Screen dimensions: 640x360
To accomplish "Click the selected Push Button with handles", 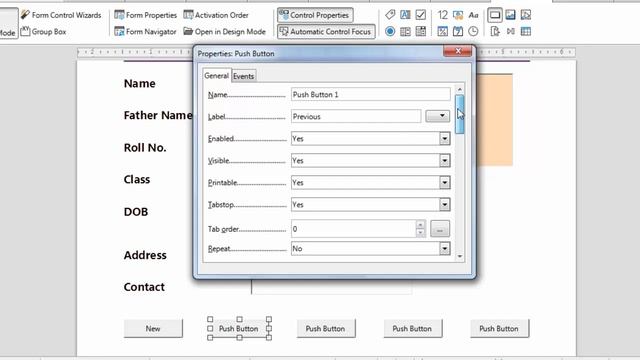I will (239, 329).
